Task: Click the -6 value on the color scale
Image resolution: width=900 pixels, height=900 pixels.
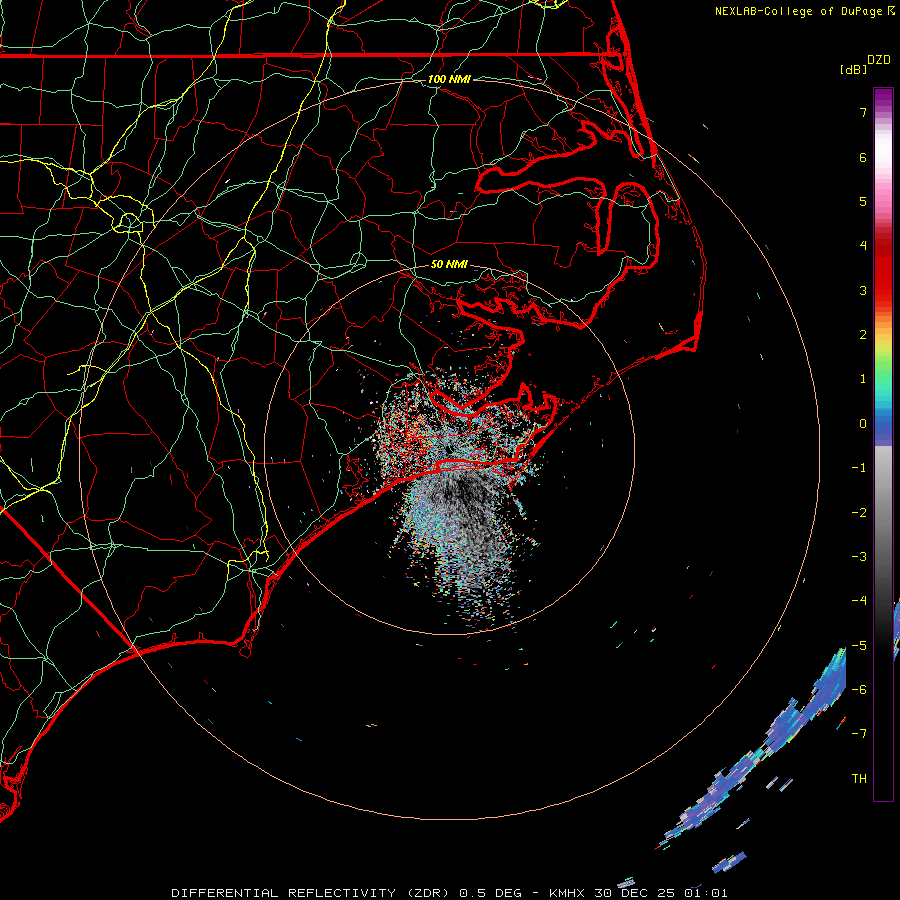Action: pyautogui.click(x=859, y=690)
